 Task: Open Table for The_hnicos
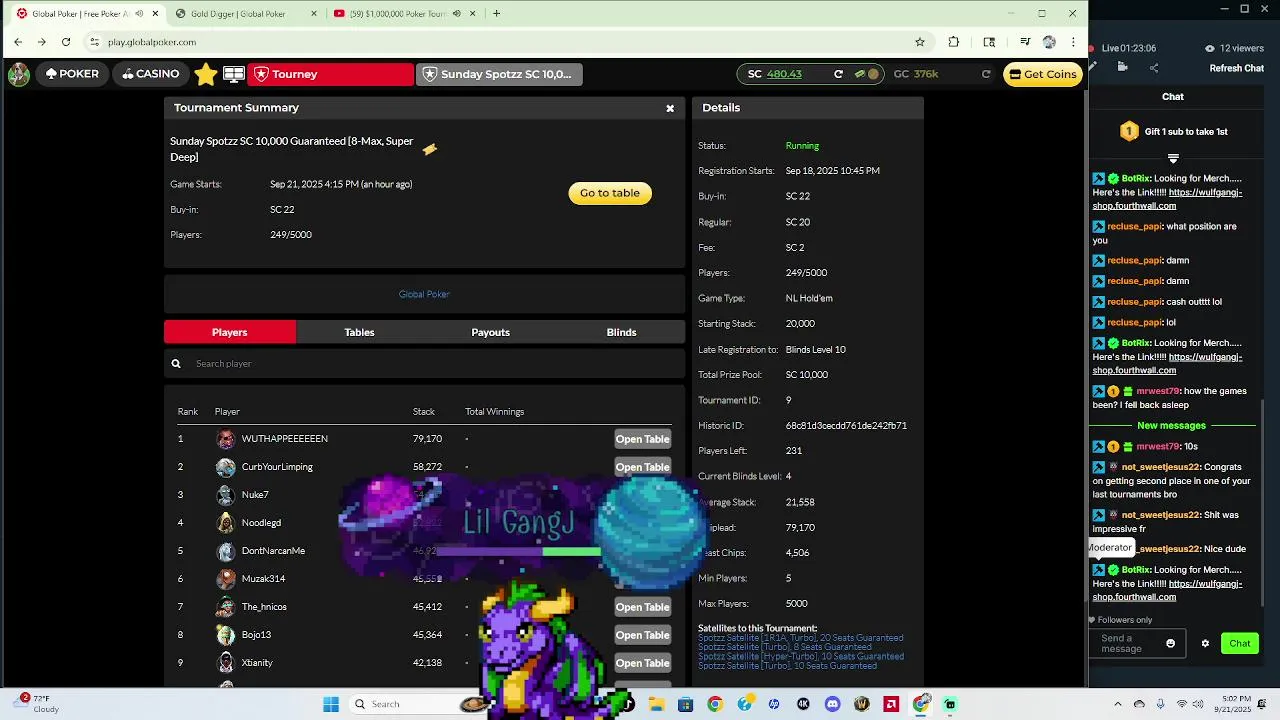(x=642, y=607)
